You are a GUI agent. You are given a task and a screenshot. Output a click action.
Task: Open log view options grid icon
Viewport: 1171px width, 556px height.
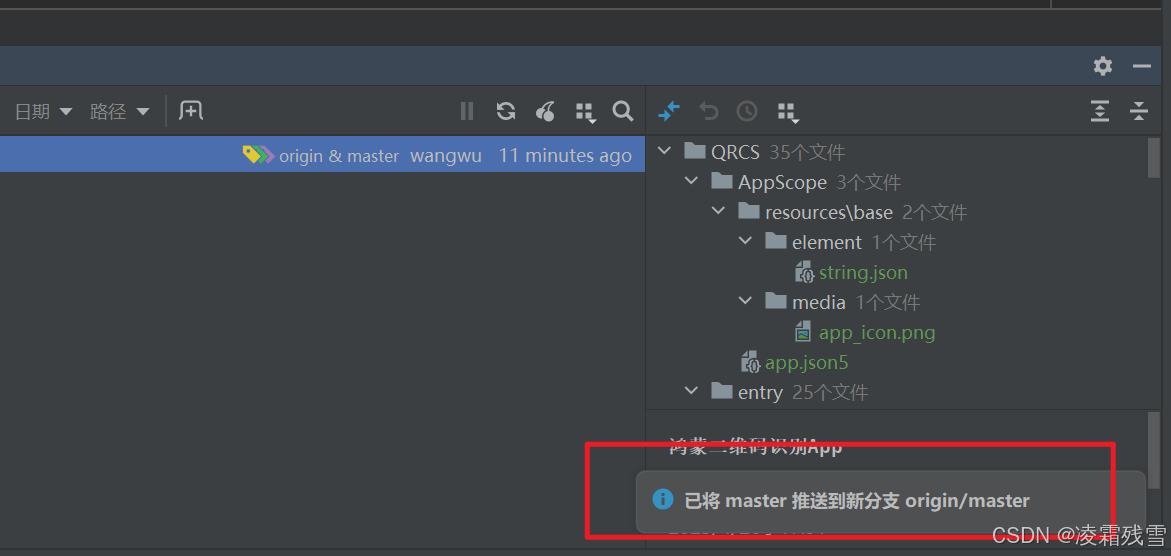[x=586, y=112]
